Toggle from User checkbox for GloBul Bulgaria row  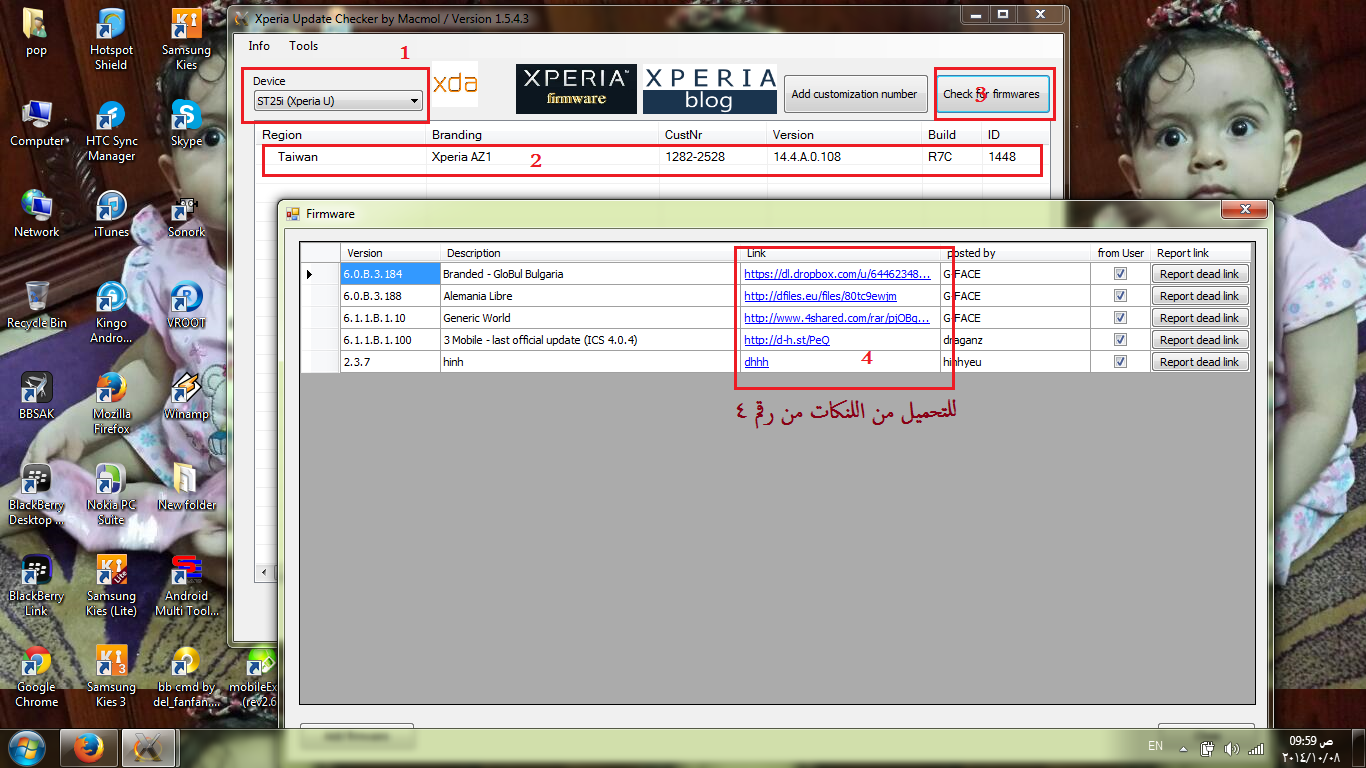[x=1120, y=273]
